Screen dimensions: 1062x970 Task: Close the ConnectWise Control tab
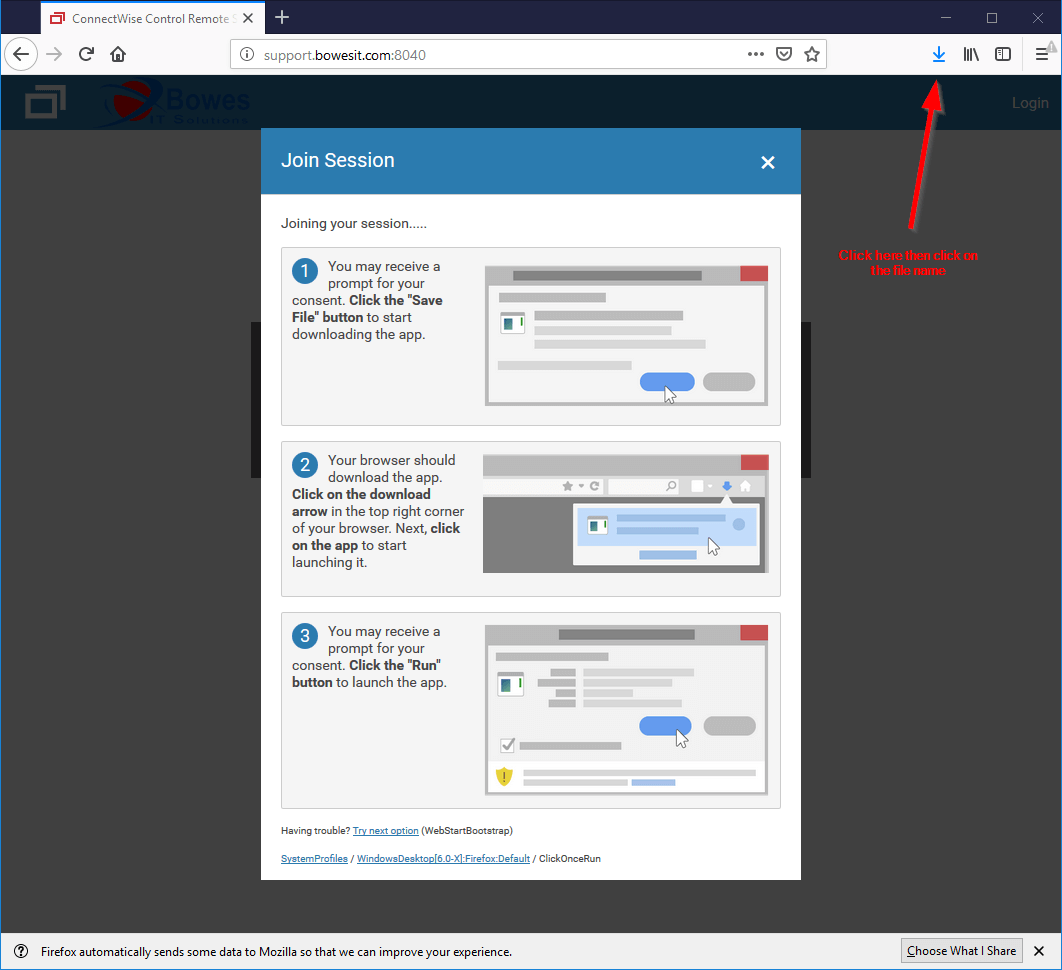[x=248, y=18]
